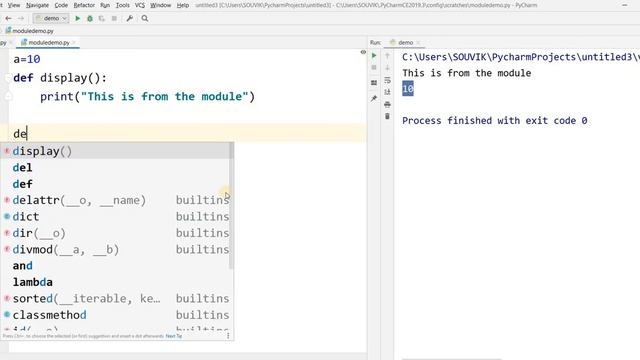Start debugging with the bug icon
Screen dimensions: 640x360
point(90,18)
